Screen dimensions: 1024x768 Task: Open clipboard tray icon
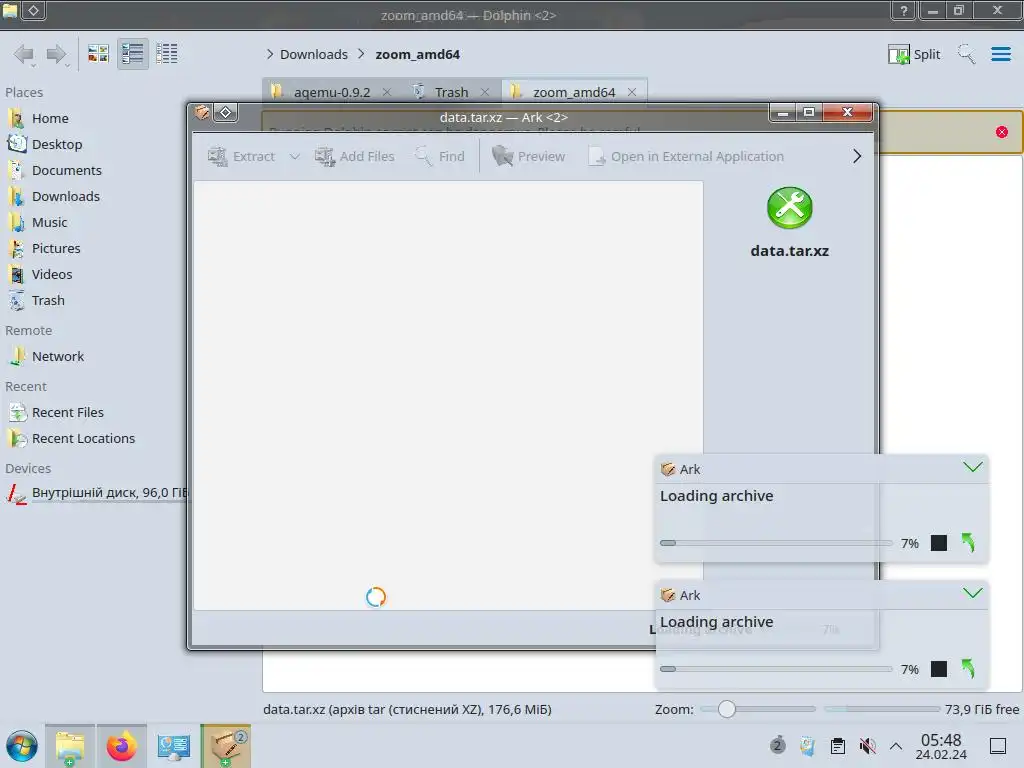click(838, 745)
